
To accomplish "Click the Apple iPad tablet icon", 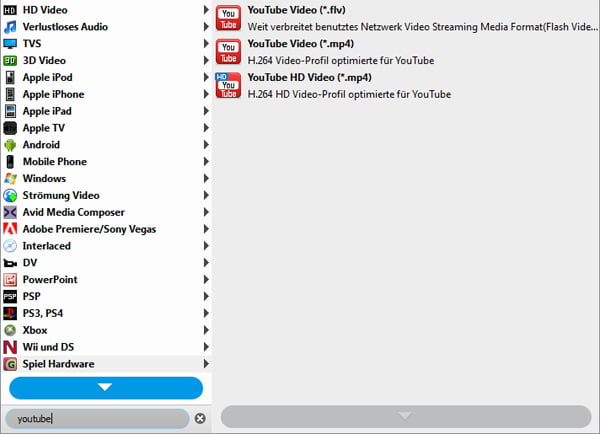I will (x=10, y=111).
